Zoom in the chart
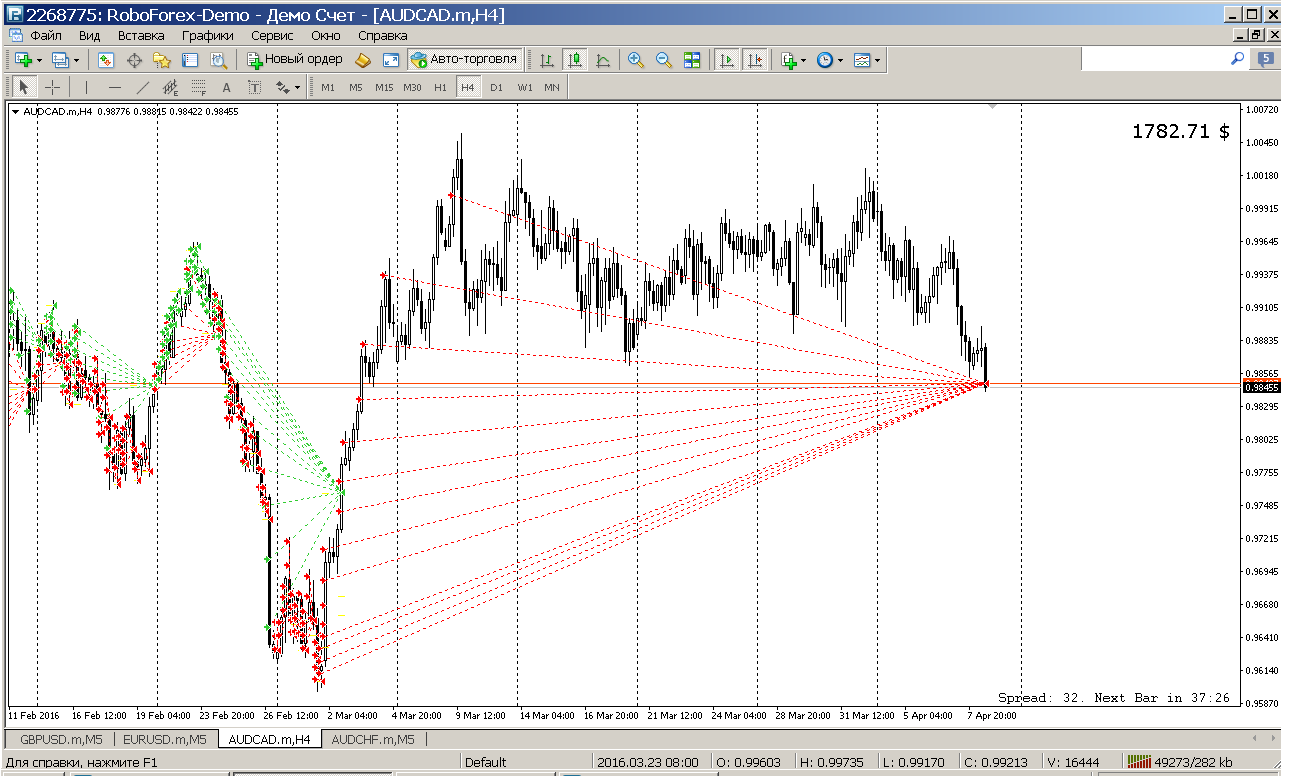Viewport: 1289px width, 776px height. pyautogui.click(x=635, y=60)
